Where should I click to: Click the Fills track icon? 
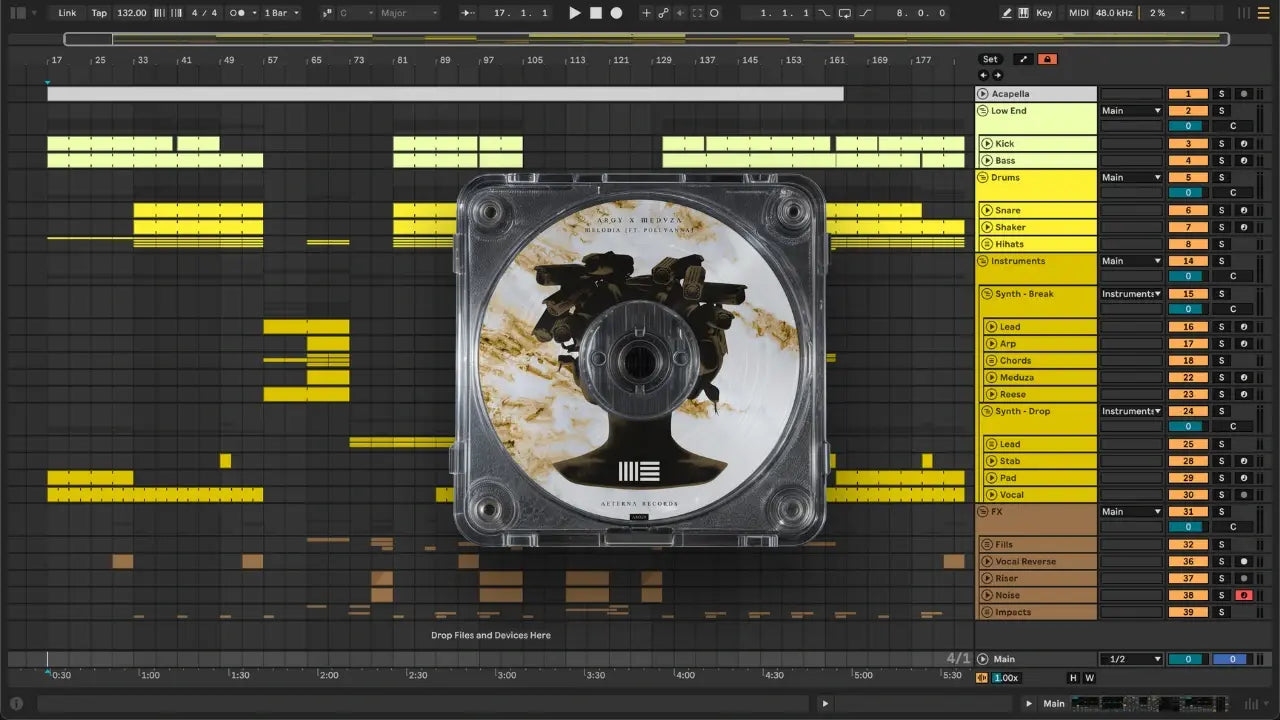tap(986, 545)
